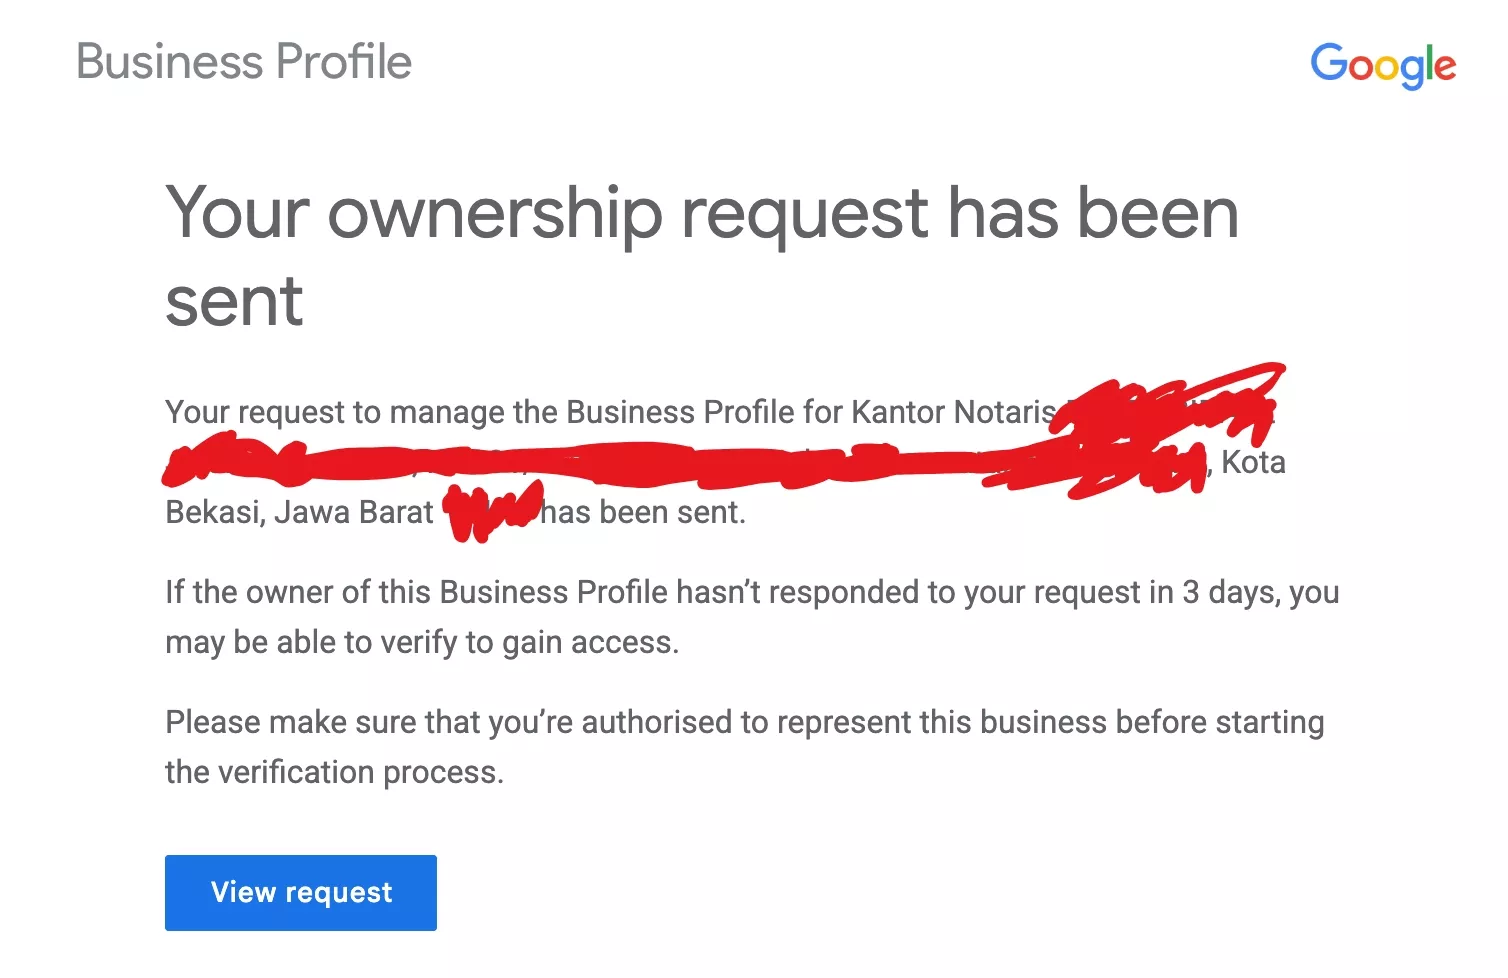1508x978 pixels.
Task: Select the "Bekasi, Jawa Barat" address text
Action: tap(299, 512)
